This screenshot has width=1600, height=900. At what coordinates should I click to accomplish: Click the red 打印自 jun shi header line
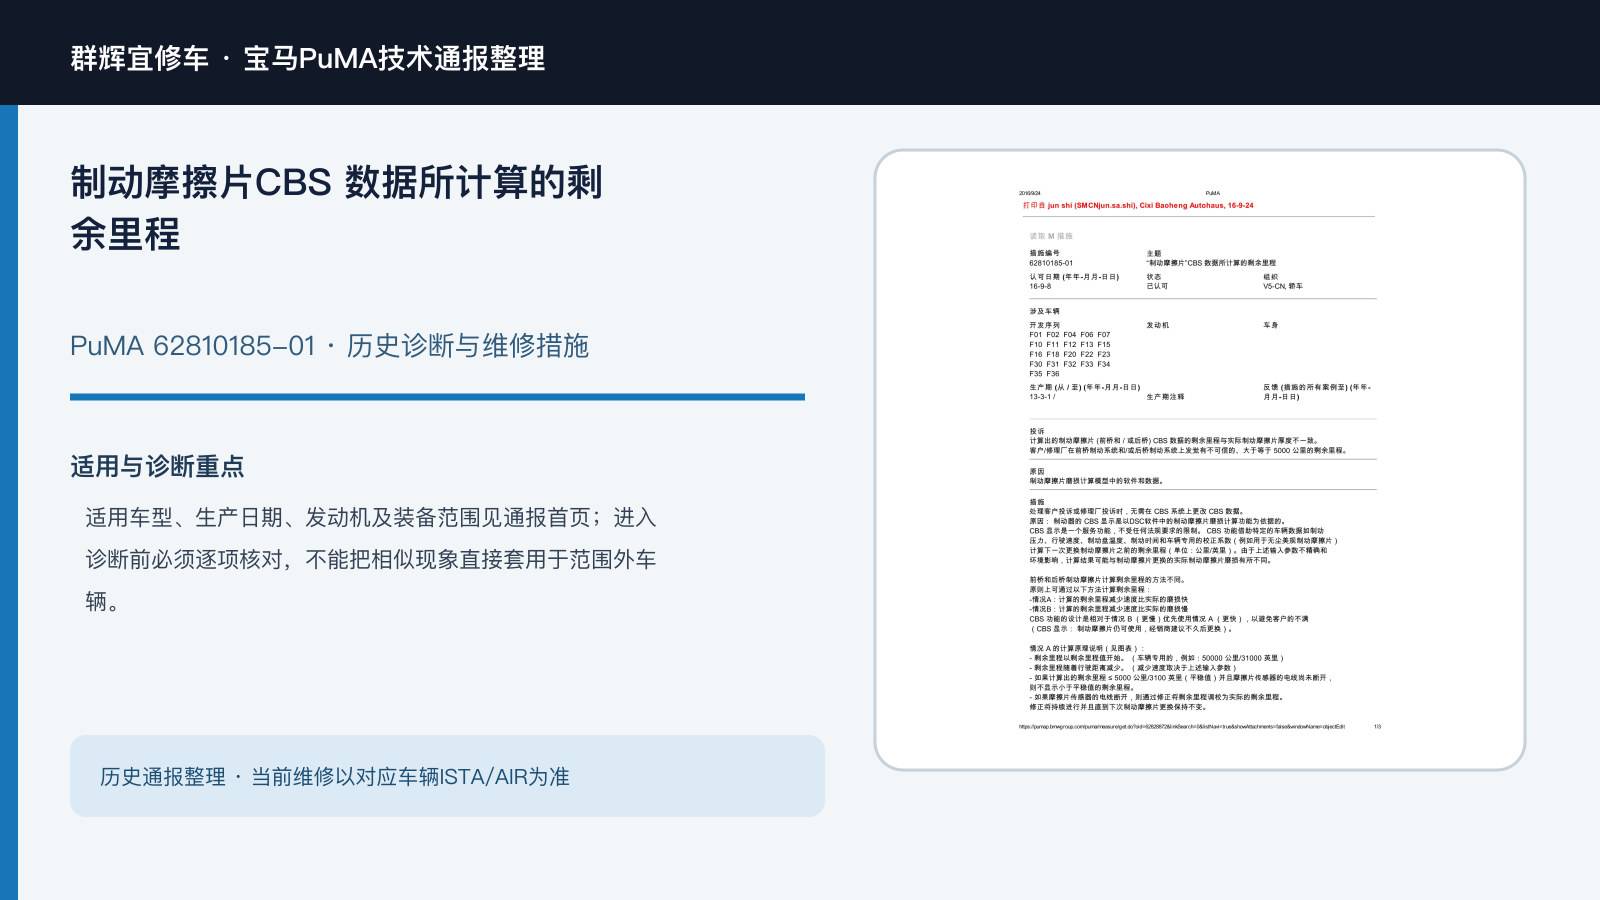click(1137, 205)
